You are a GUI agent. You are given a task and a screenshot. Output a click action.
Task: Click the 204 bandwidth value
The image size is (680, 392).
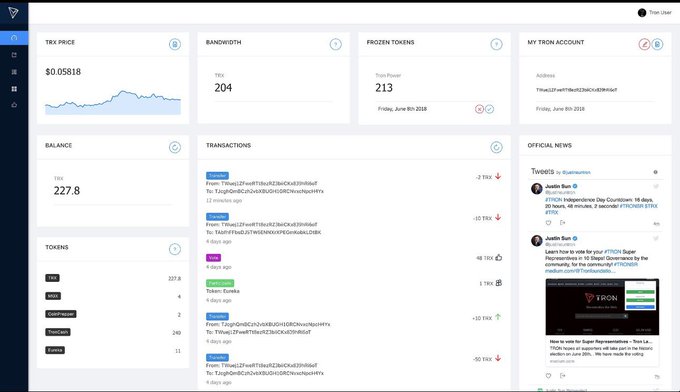[223, 88]
